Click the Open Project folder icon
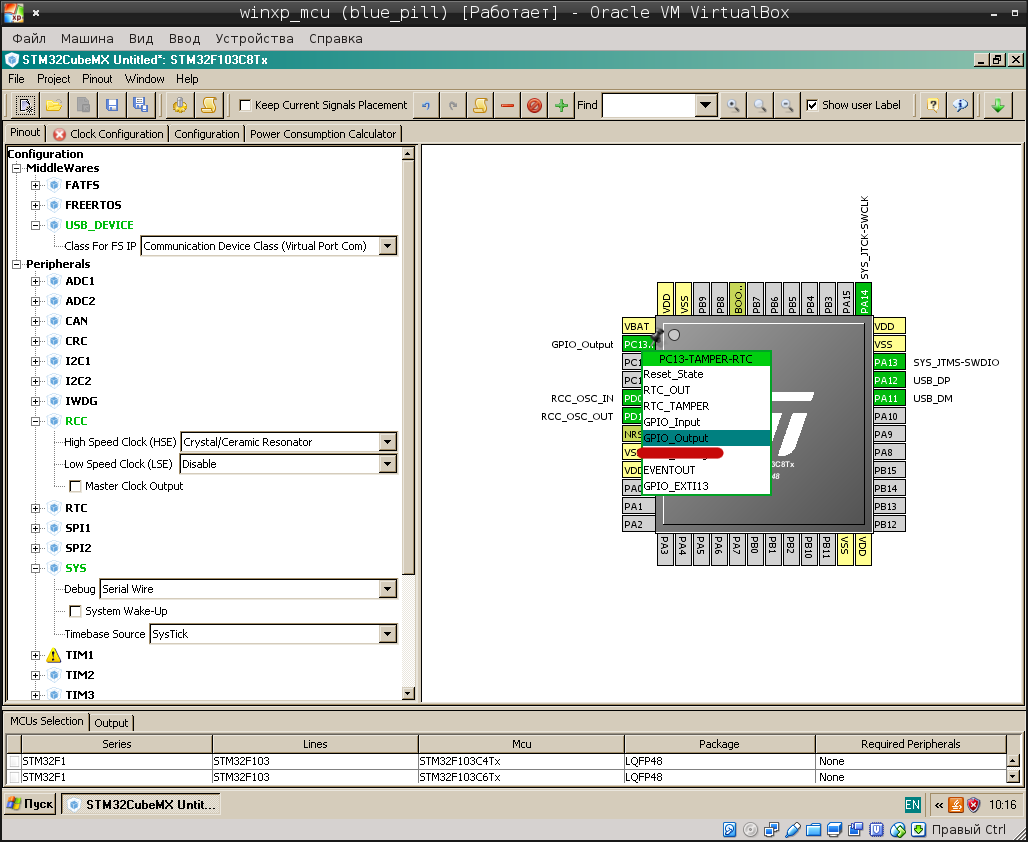 pos(54,105)
